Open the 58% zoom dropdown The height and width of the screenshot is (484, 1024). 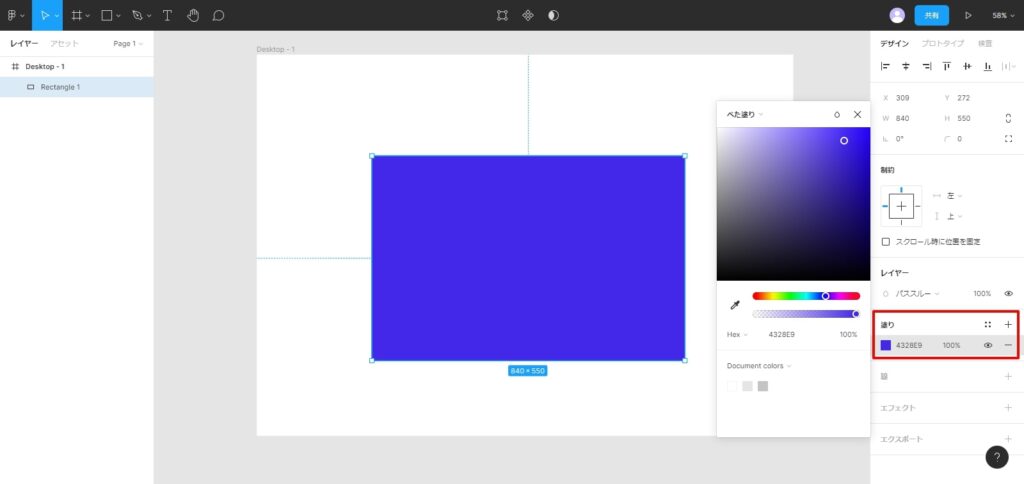click(x=1002, y=15)
